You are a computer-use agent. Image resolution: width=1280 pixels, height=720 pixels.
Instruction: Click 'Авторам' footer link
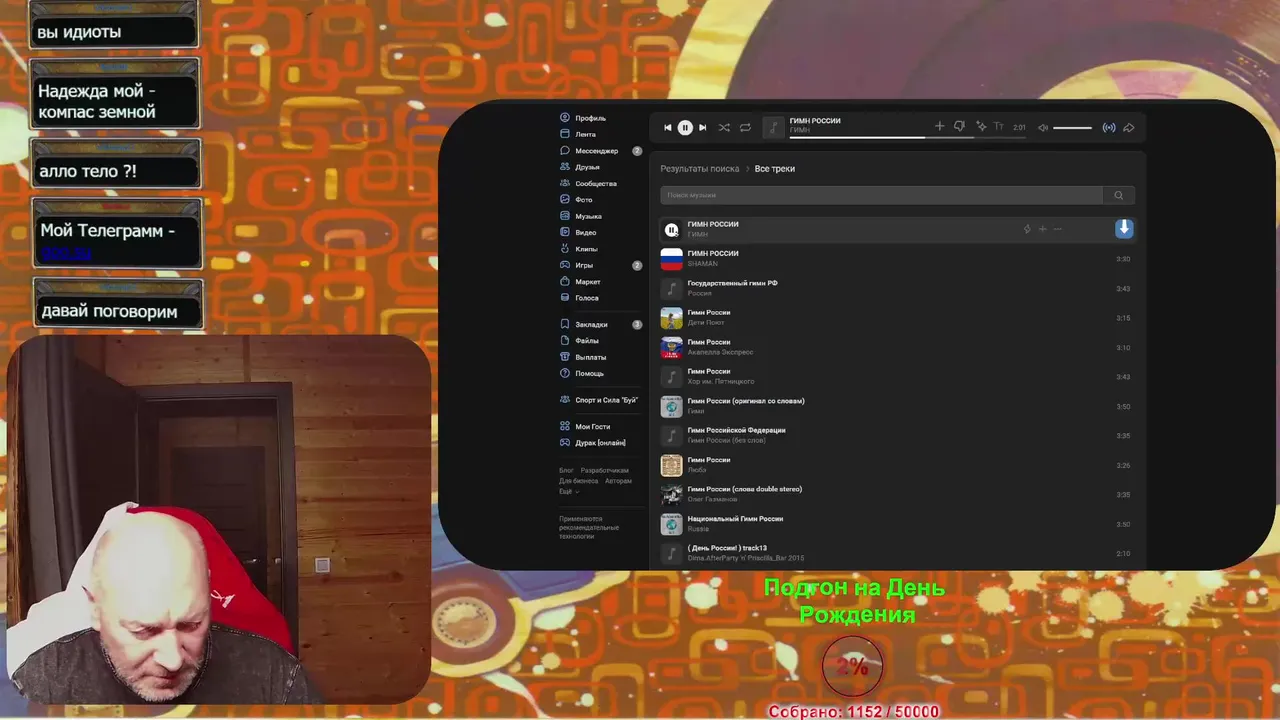618,481
